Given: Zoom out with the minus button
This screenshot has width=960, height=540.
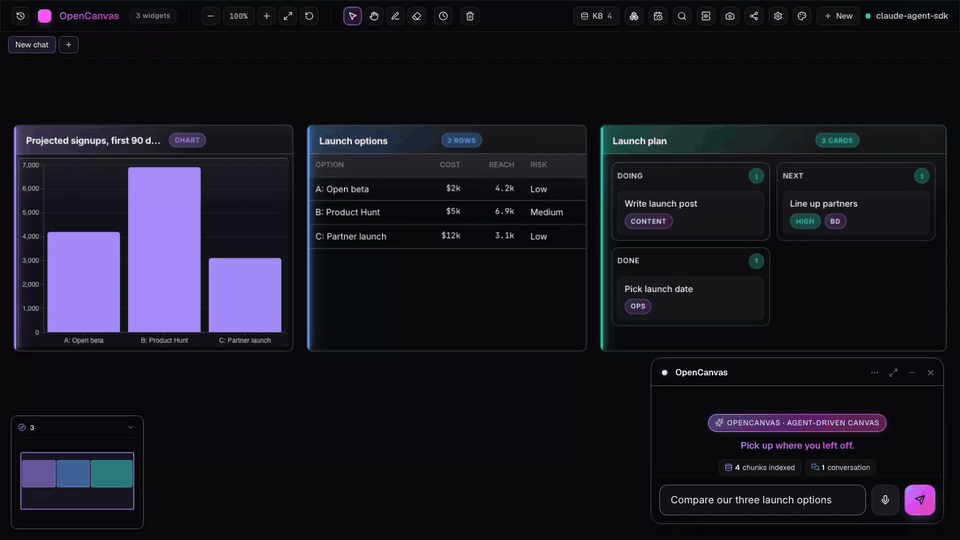Looking at the screenshot, I should (x=211, y=16).
